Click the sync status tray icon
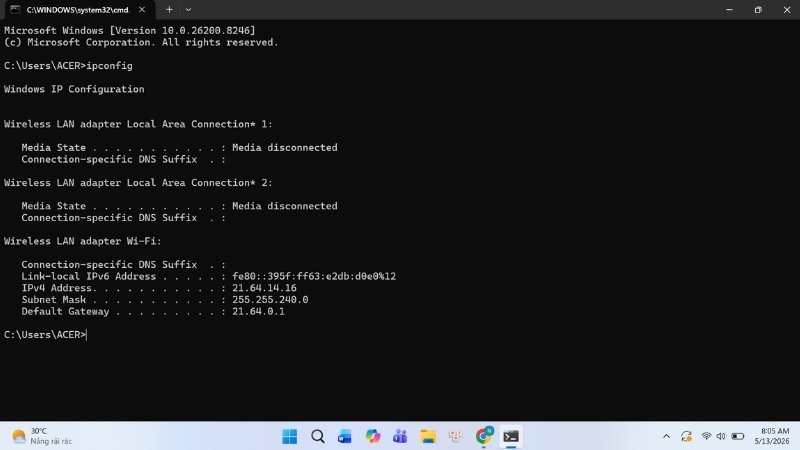The height and width of the screenshot is (450, 800). tap(686, 436)
